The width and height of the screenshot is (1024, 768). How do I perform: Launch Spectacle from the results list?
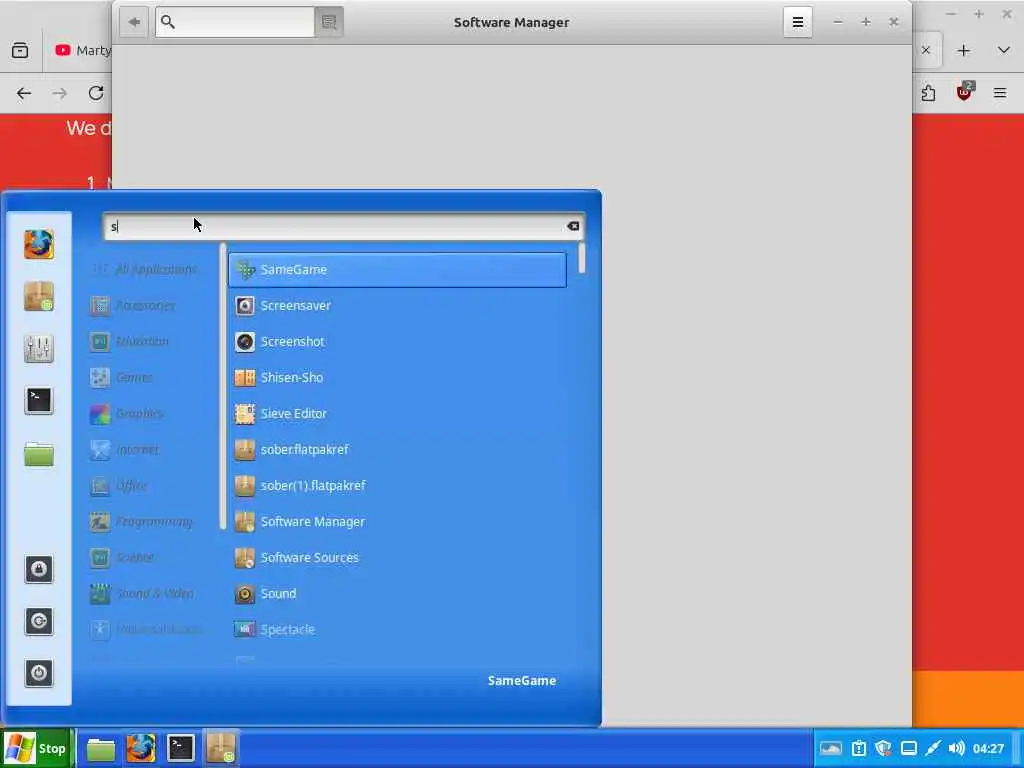pos(397,629)
